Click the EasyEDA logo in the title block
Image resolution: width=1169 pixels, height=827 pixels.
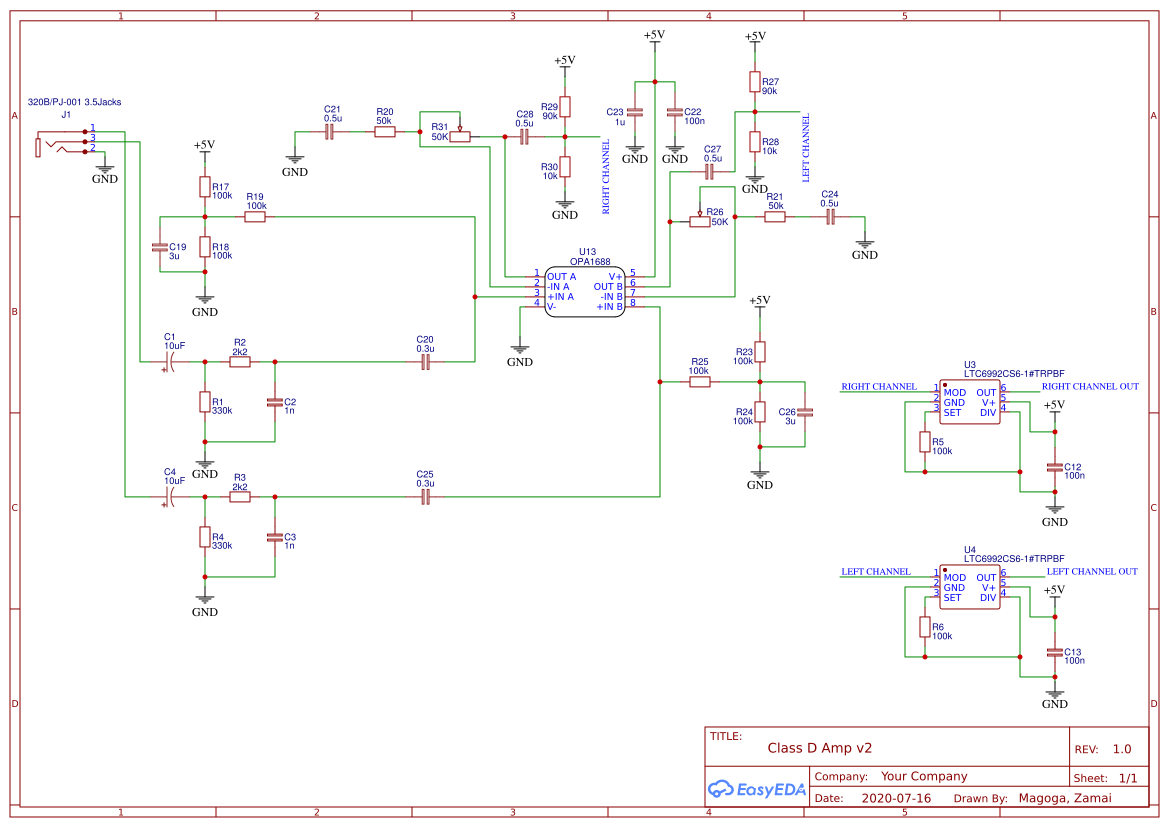[757, 790]
